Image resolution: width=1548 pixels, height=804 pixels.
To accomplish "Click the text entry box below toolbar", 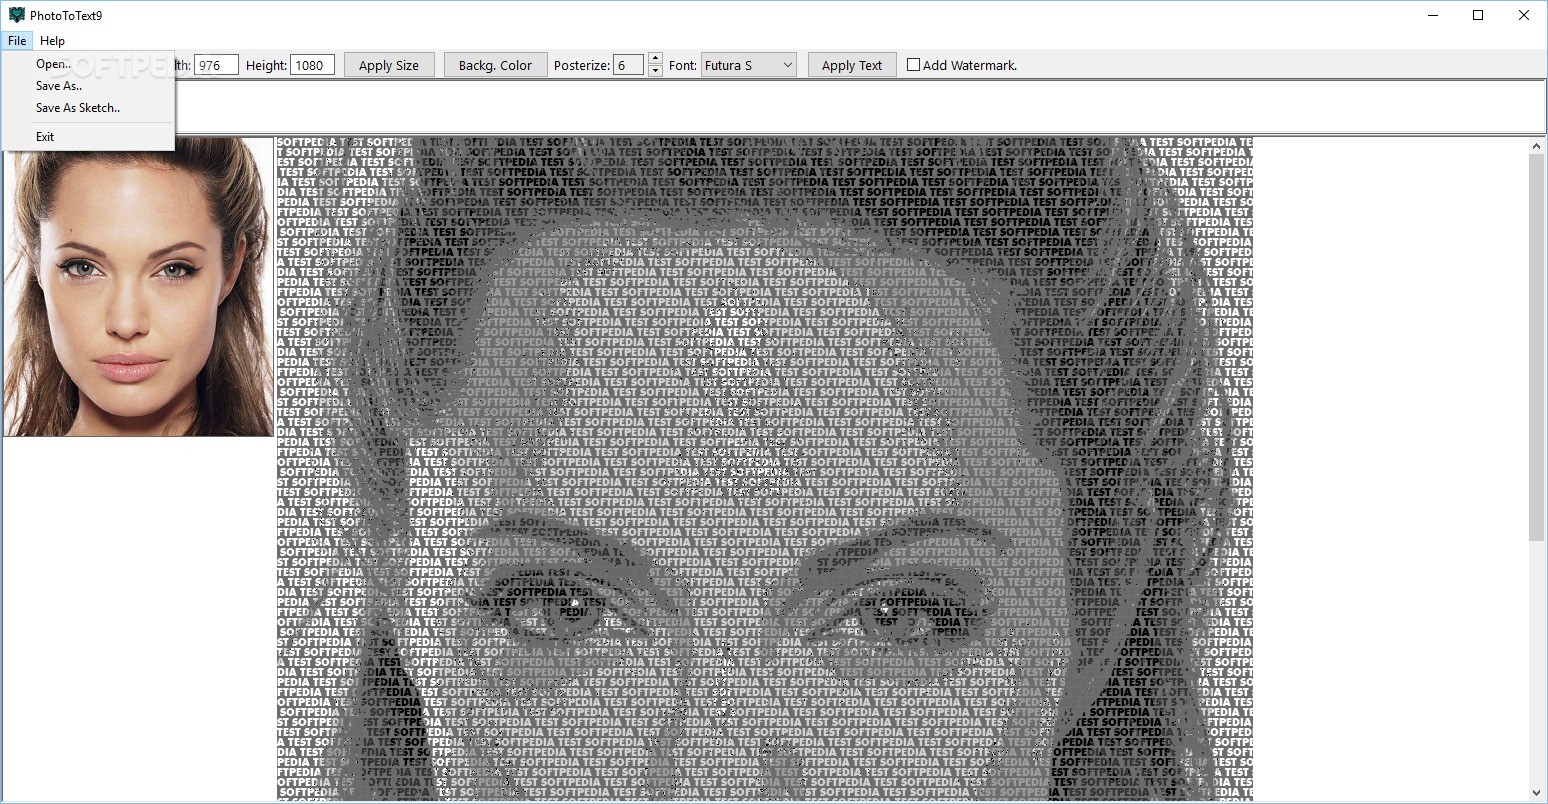I will coord(774,107).
